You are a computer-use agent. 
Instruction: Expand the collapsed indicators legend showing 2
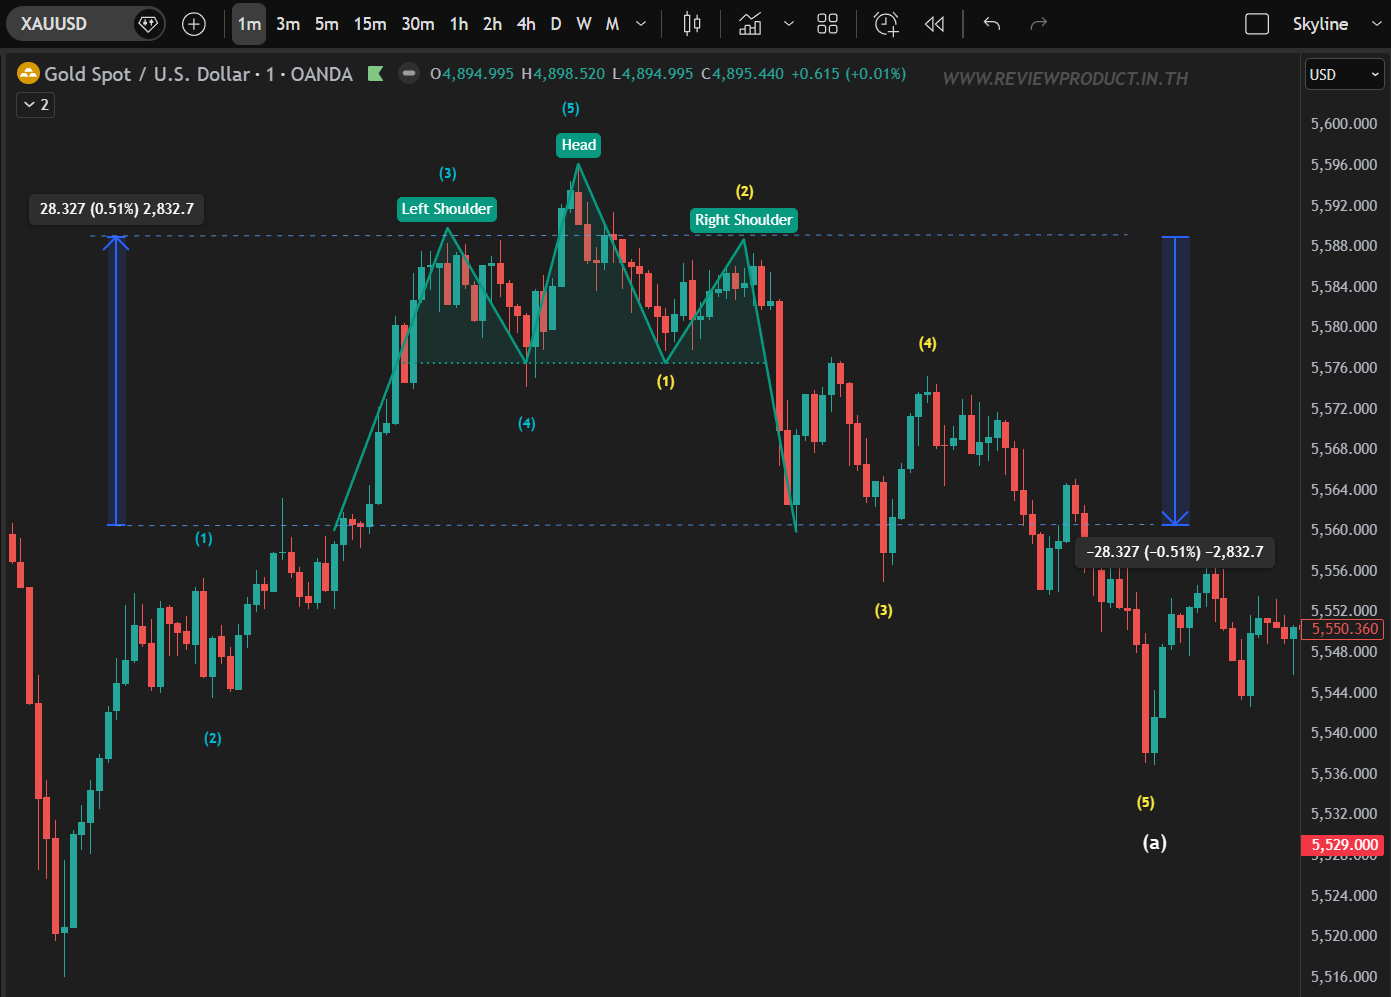tap(36, 105)
